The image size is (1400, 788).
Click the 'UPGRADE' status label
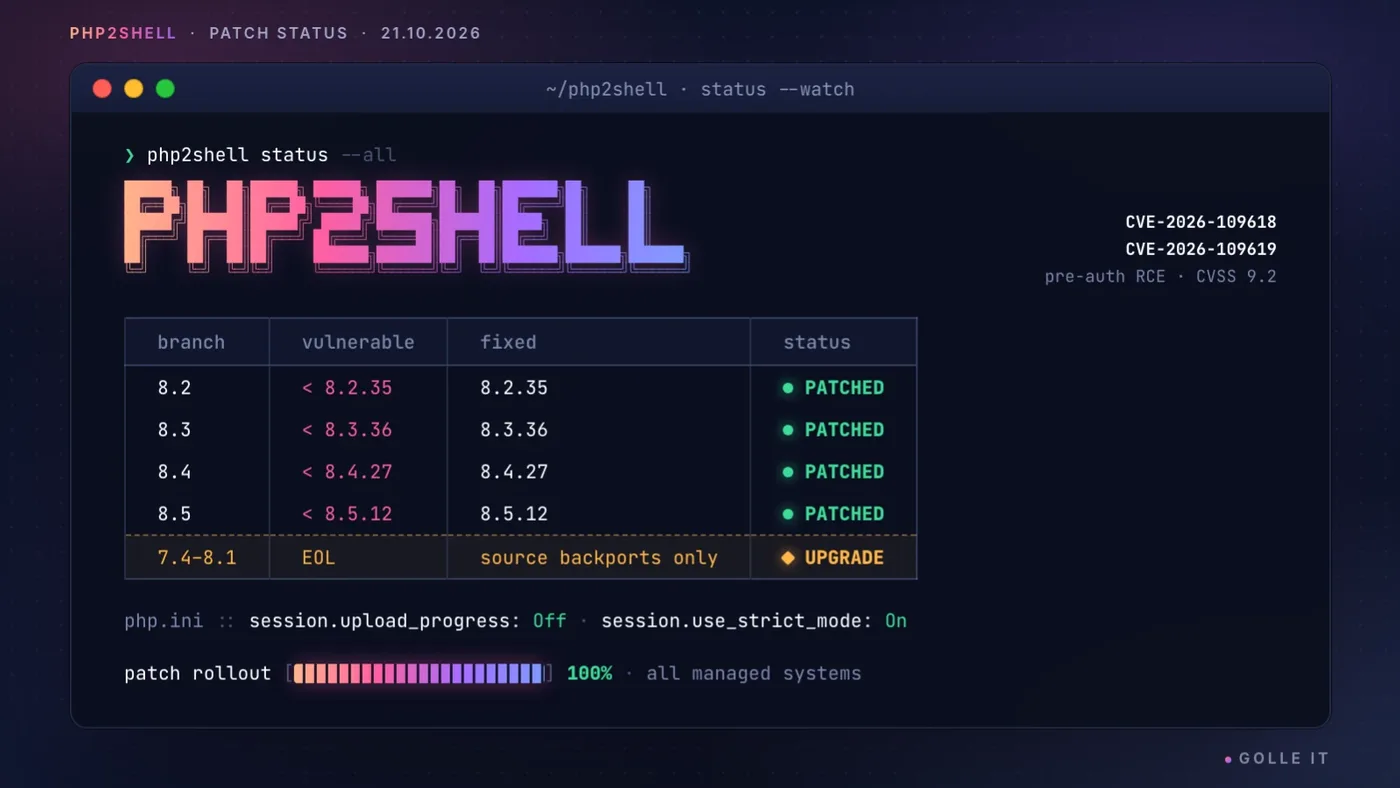[844, 558]
